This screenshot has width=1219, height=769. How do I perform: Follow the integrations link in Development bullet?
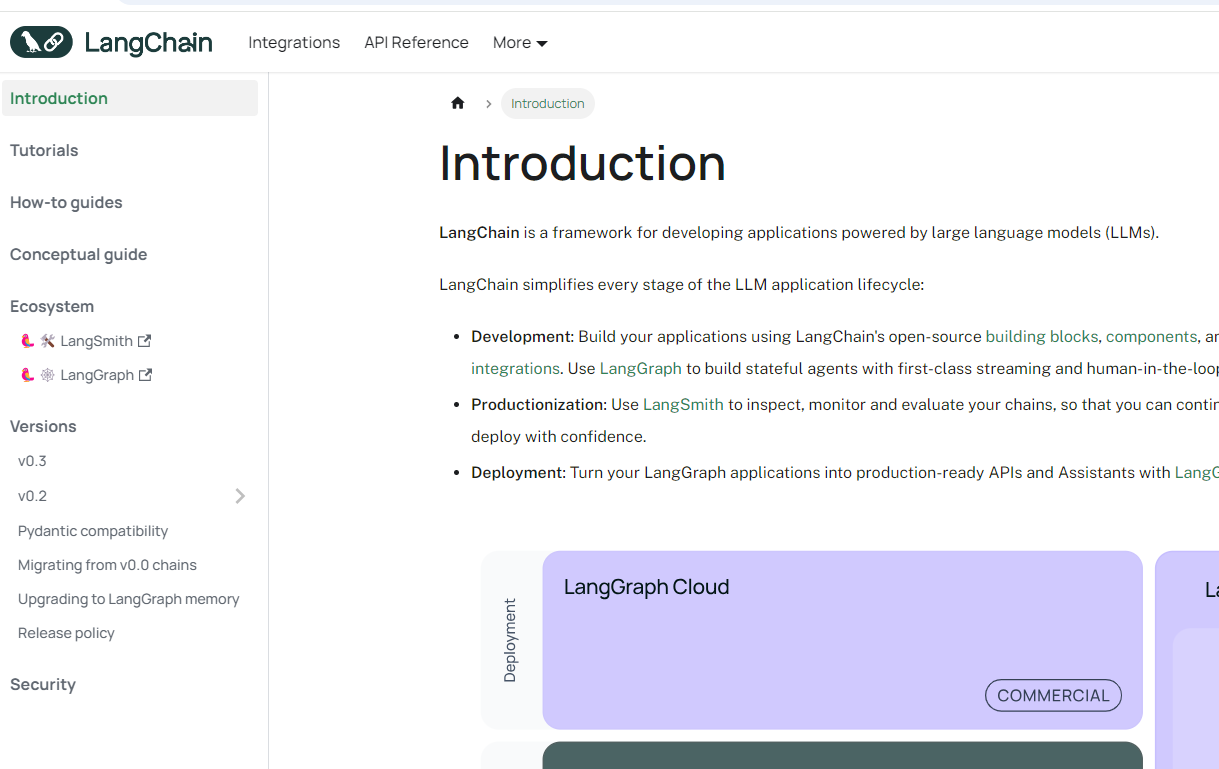[515, 369]
